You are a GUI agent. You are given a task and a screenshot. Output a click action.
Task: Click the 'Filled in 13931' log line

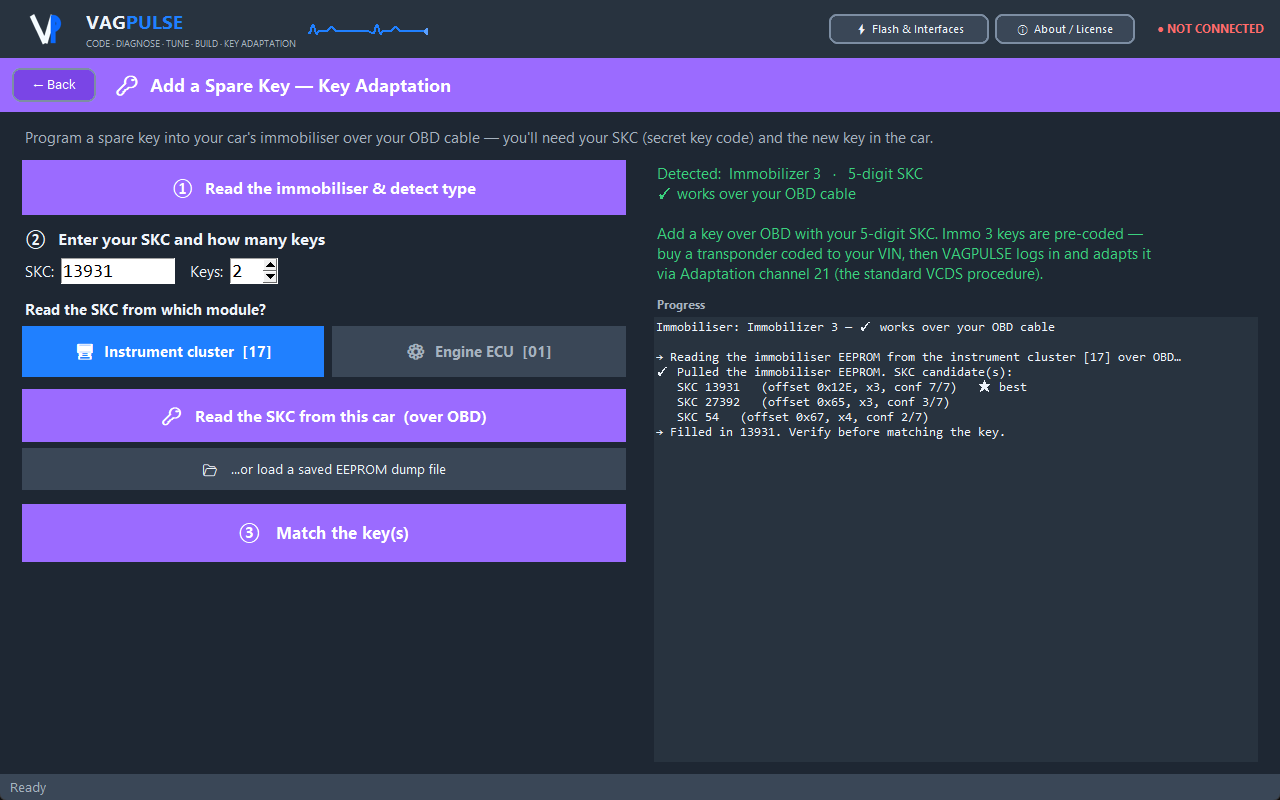830,432
